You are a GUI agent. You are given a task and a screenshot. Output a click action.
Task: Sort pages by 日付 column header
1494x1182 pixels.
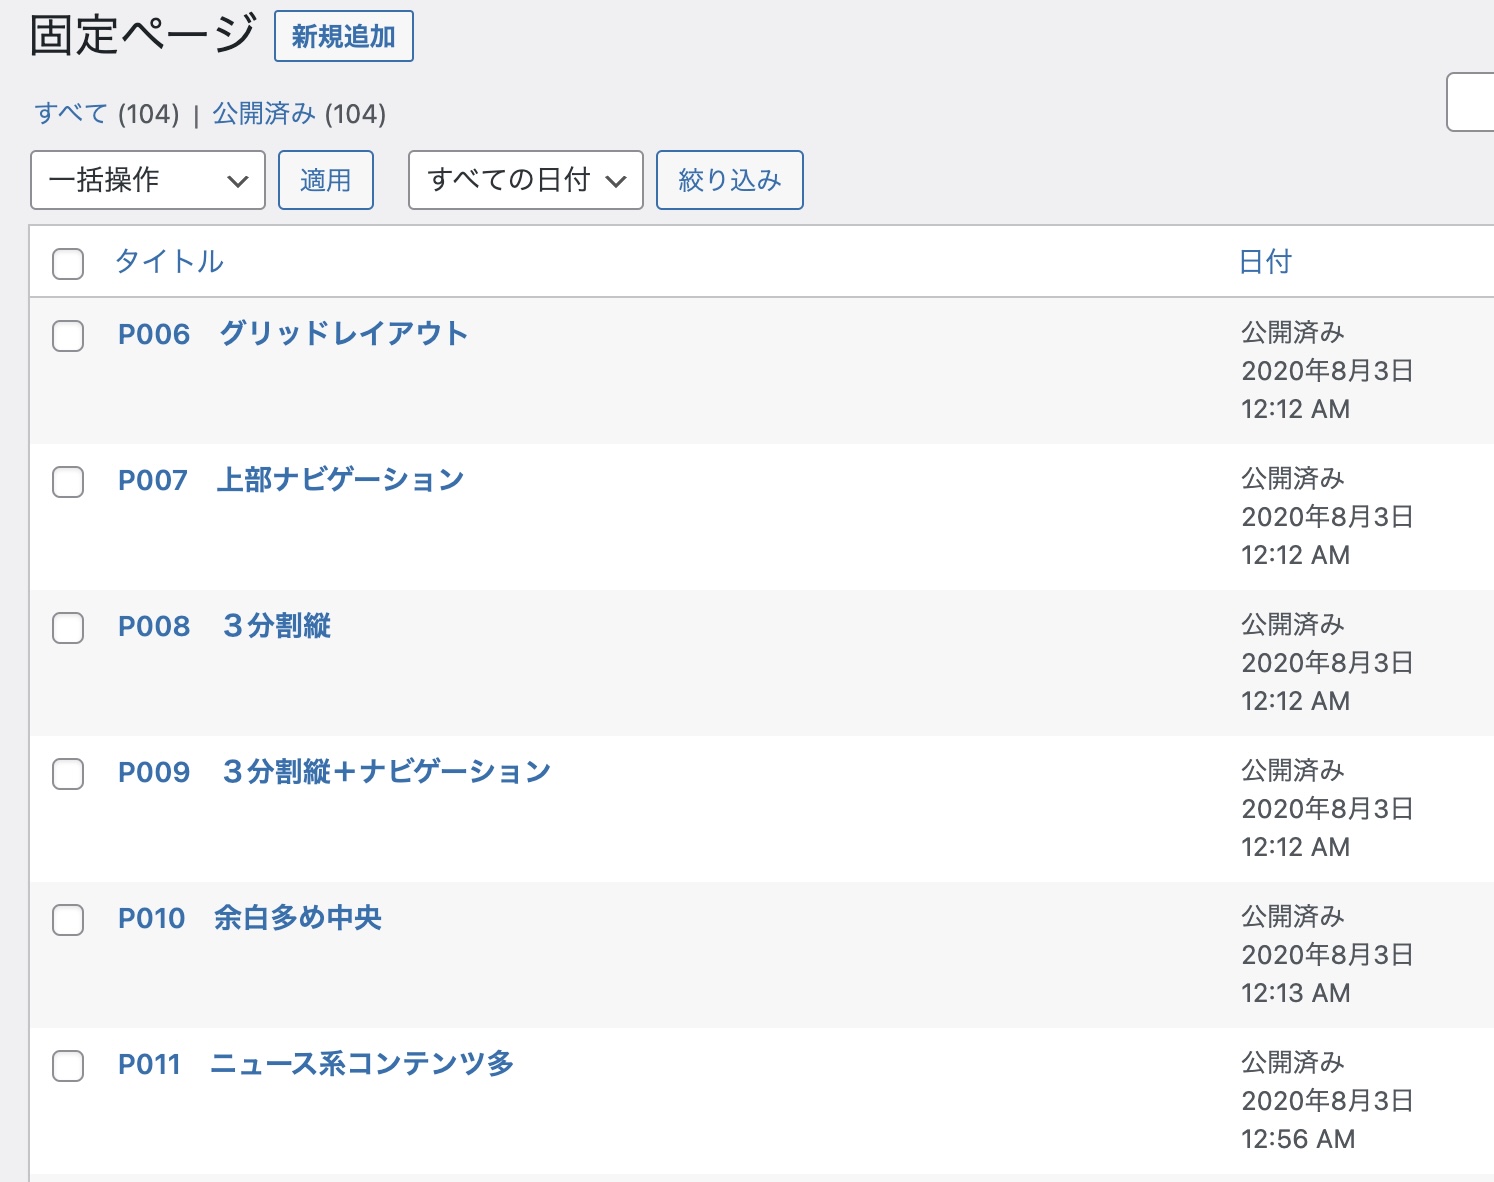point(1265,262)
